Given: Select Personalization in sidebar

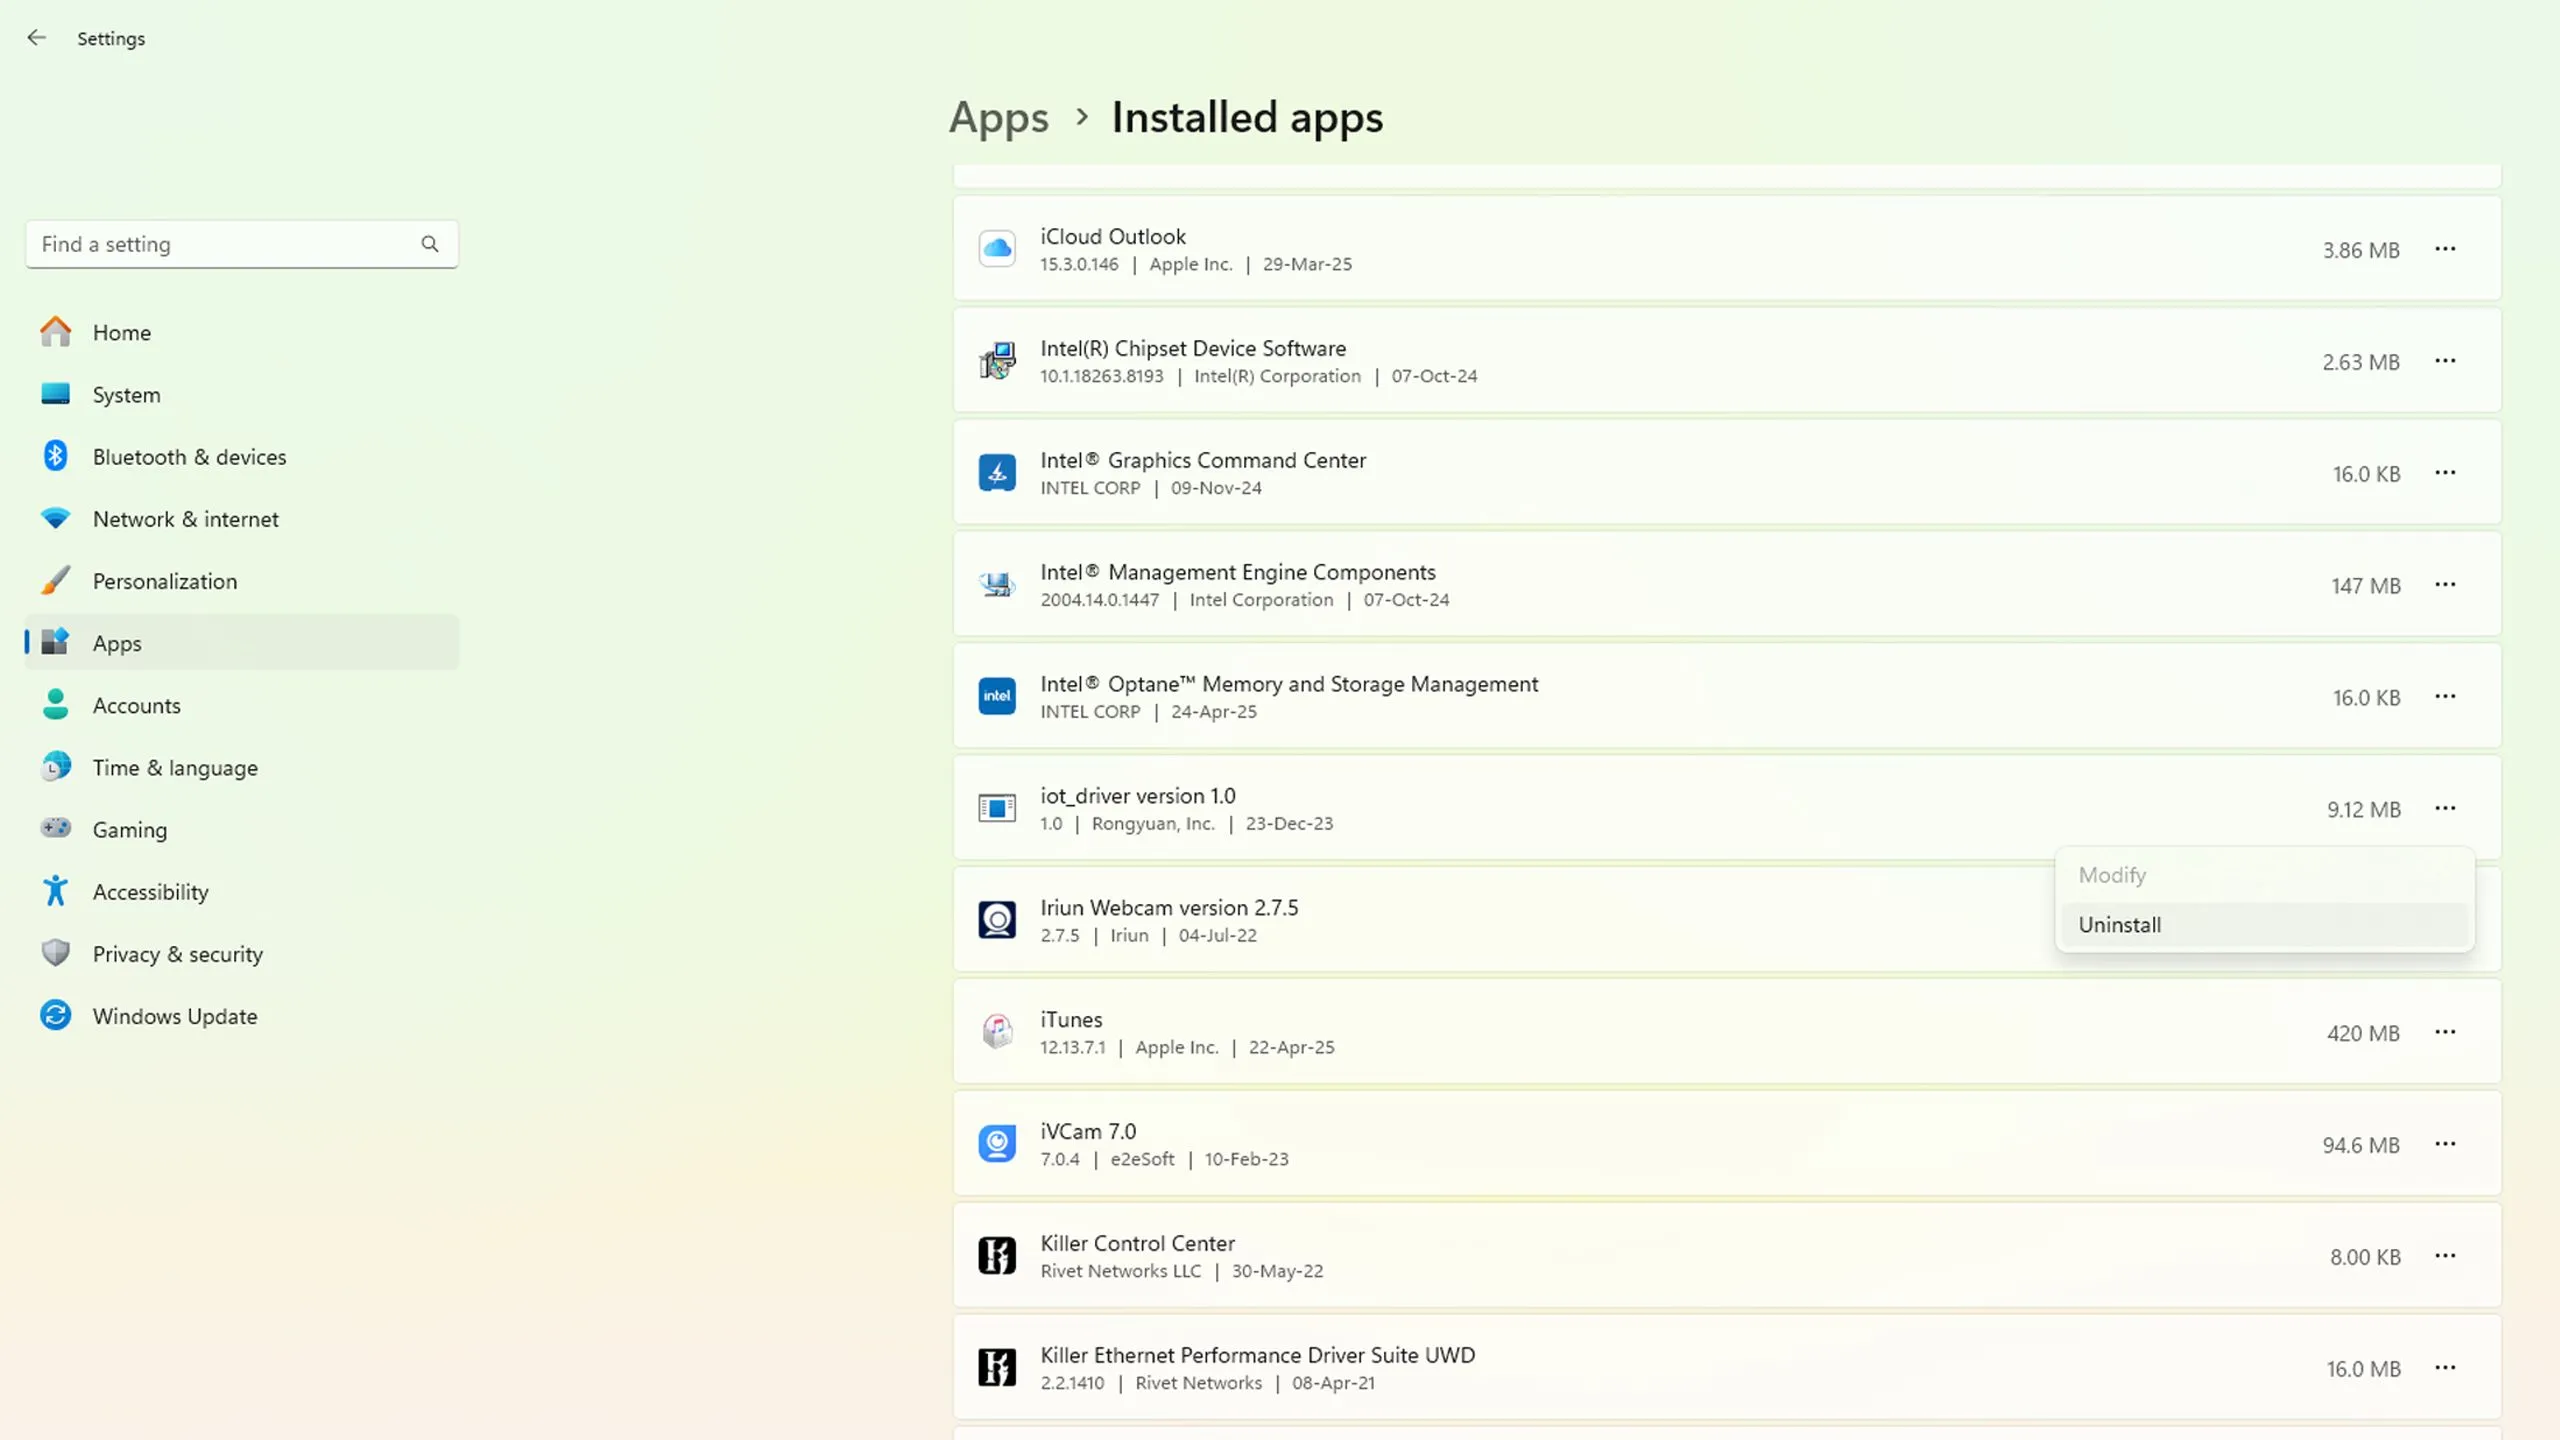Looking at the screenshot, I should (242, 581).
